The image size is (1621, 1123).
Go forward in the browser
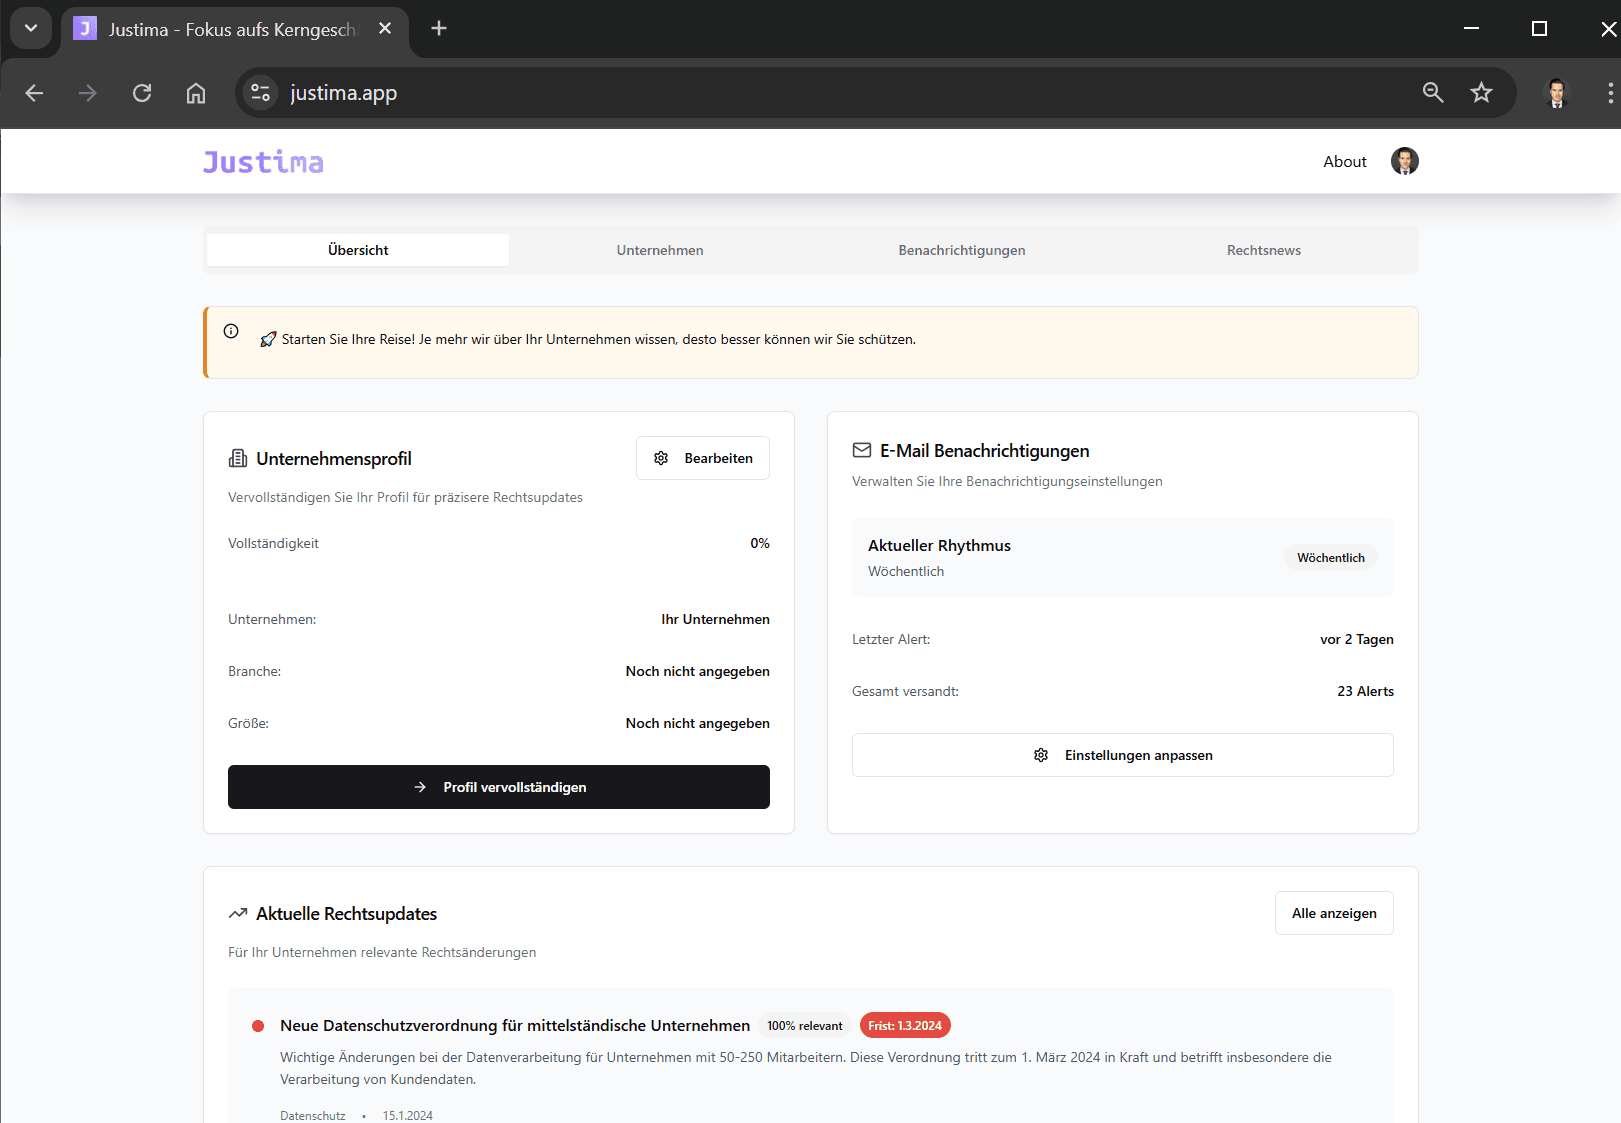(x=88, y=93)
